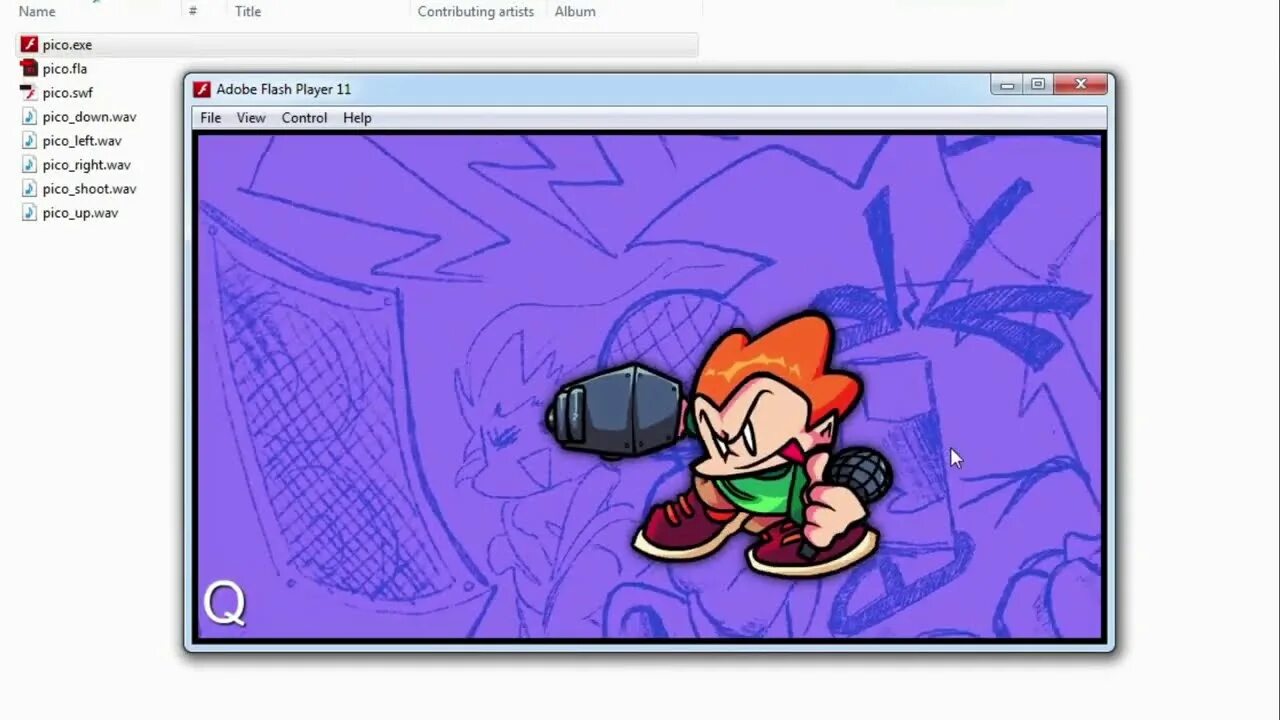The width and height of the screenshot is (1280, 720).
Task: Click the pico_down.wav audio icon
Action: [29, 117]
